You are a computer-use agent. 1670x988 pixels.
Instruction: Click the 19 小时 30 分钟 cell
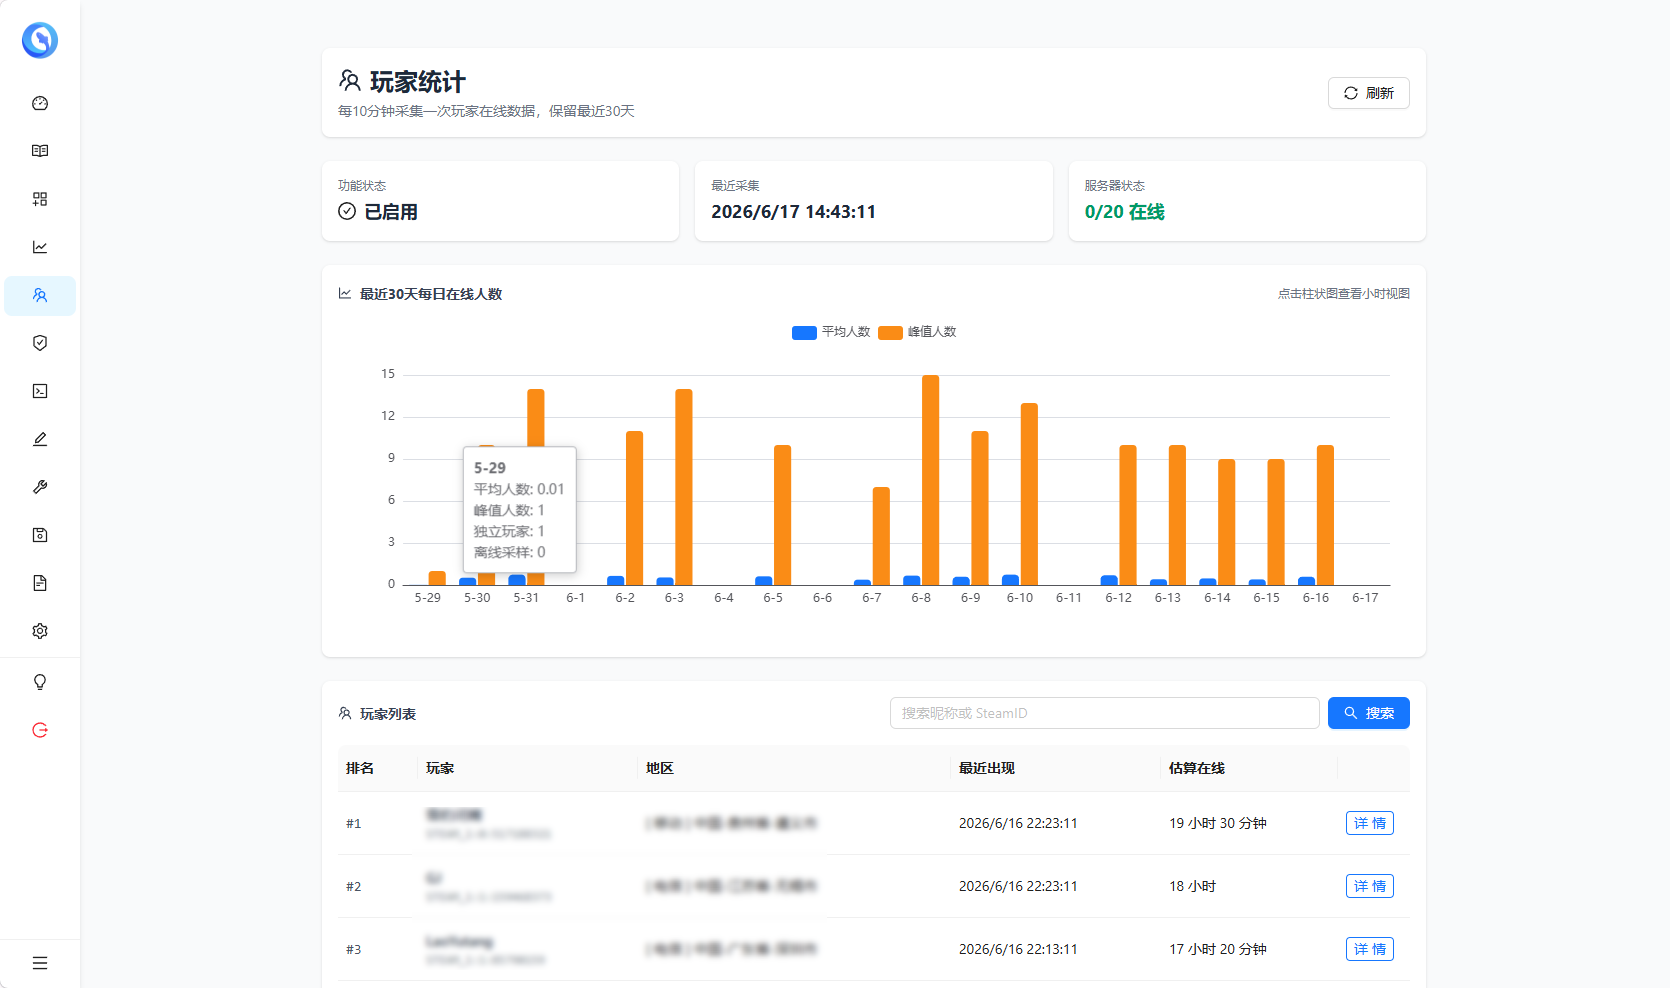(1218, 823)
